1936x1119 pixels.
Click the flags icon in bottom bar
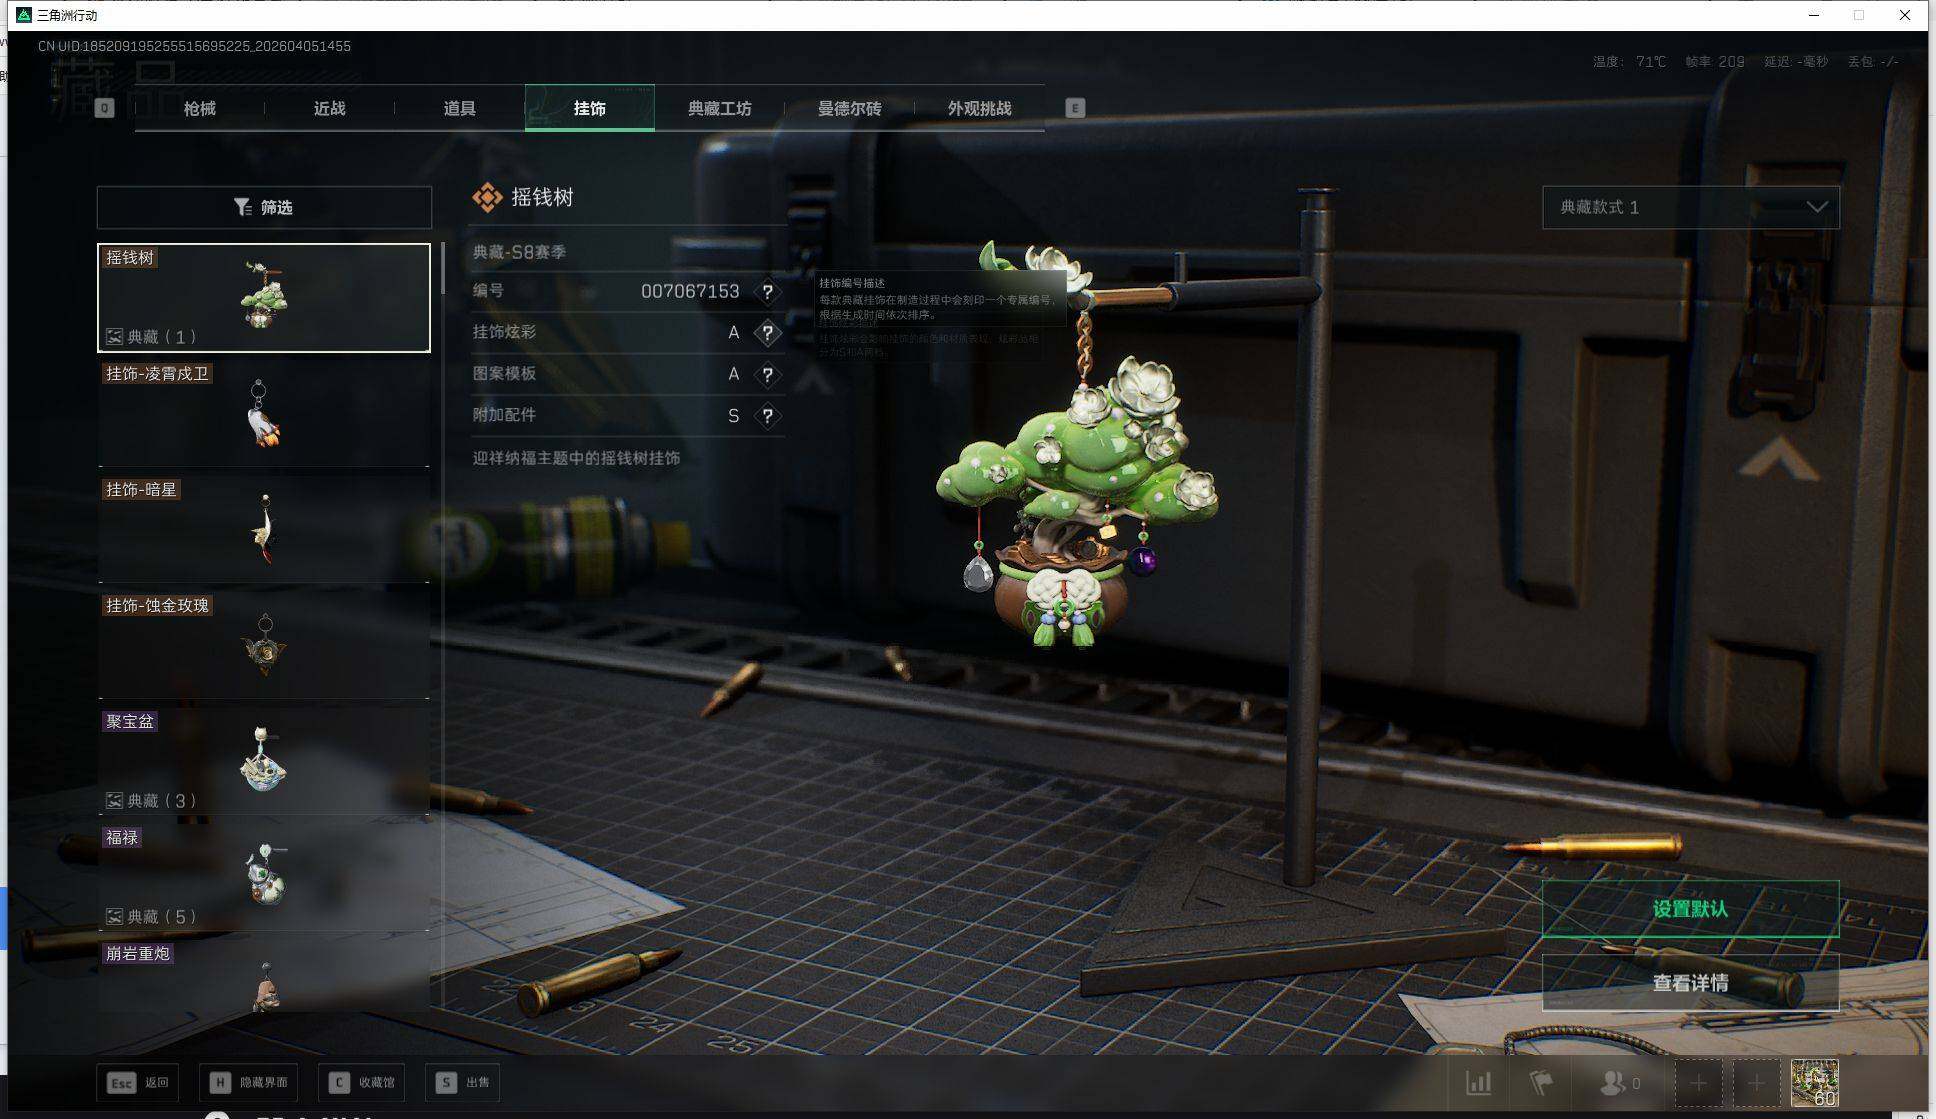coord(1541,1082)
